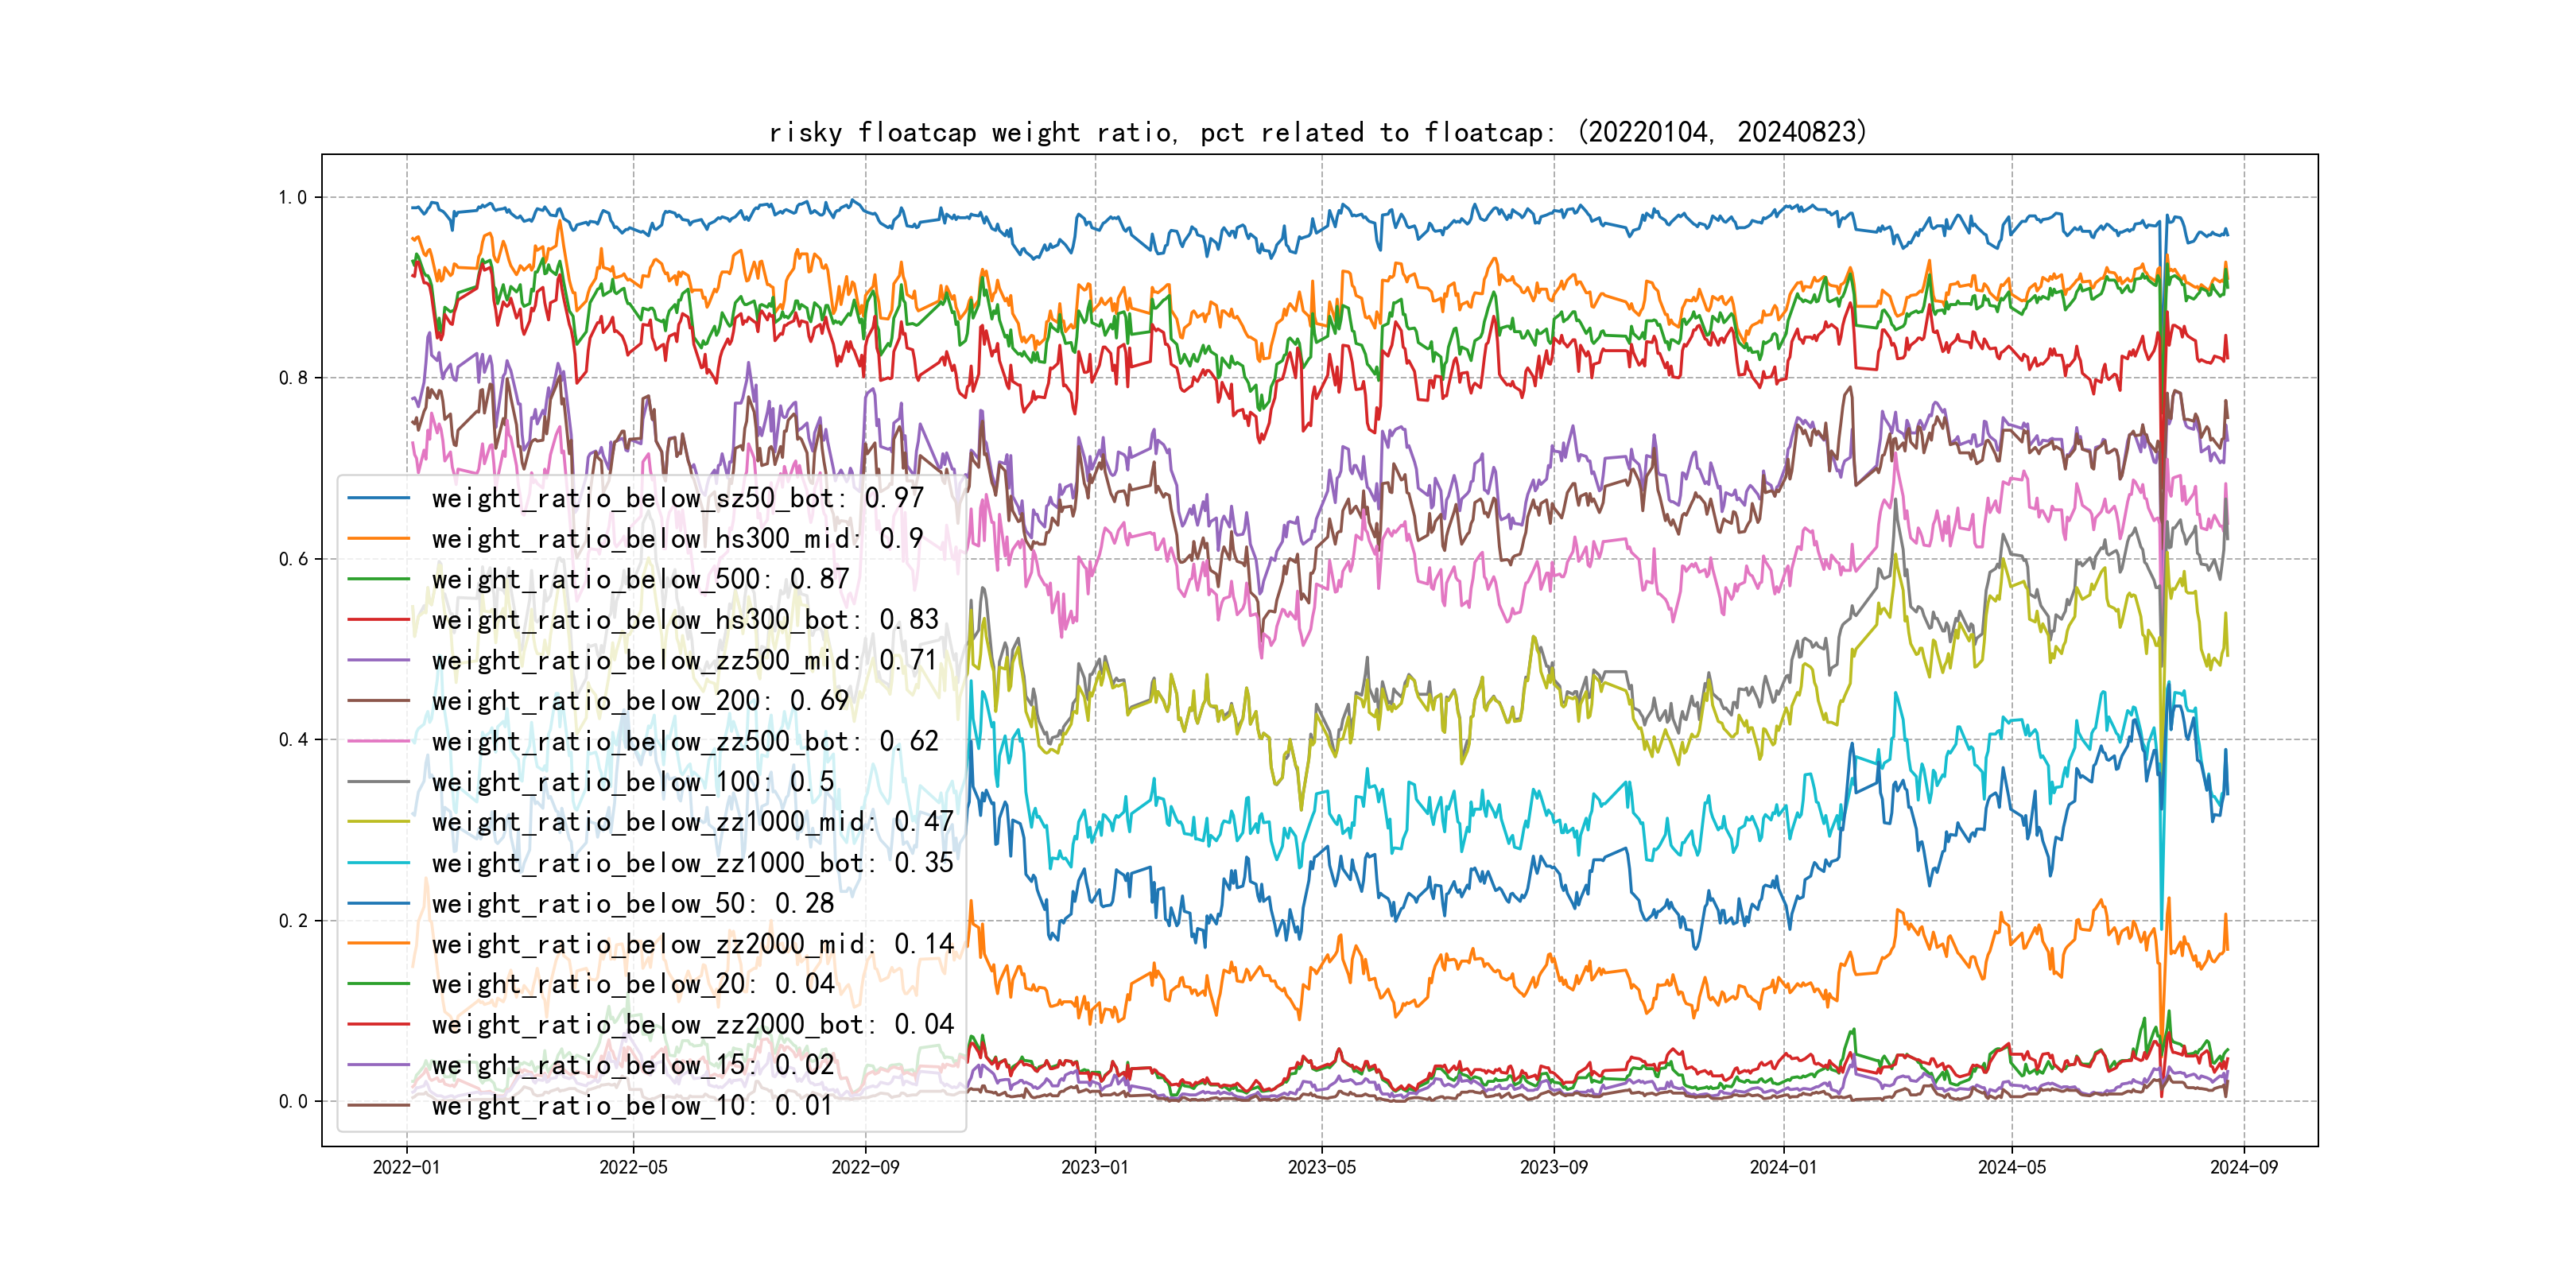Click purple line swatch for zz500_mid legend
Screen dimensions: 2576x1288
[378, 661]
